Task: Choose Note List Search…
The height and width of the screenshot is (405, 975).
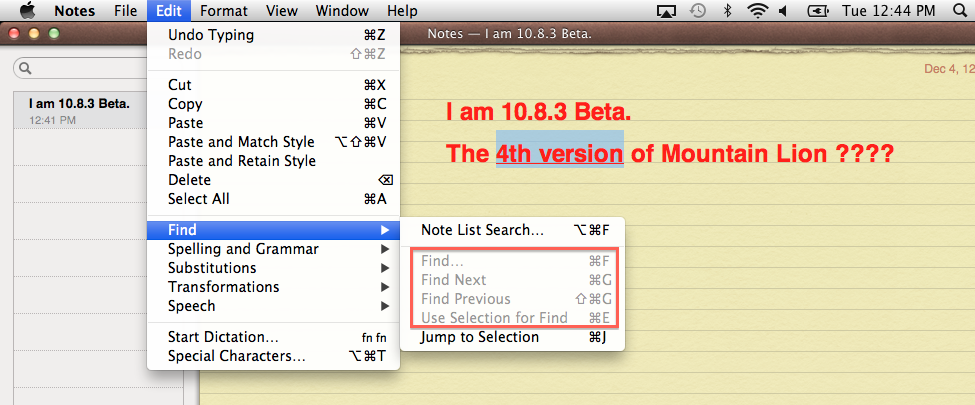Action: tap(512, 230)
